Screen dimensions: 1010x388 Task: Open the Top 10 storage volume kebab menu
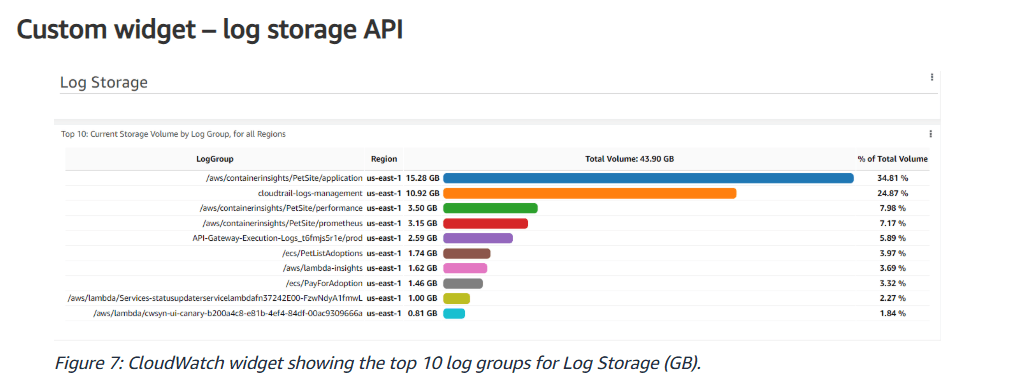pos(931,134)
